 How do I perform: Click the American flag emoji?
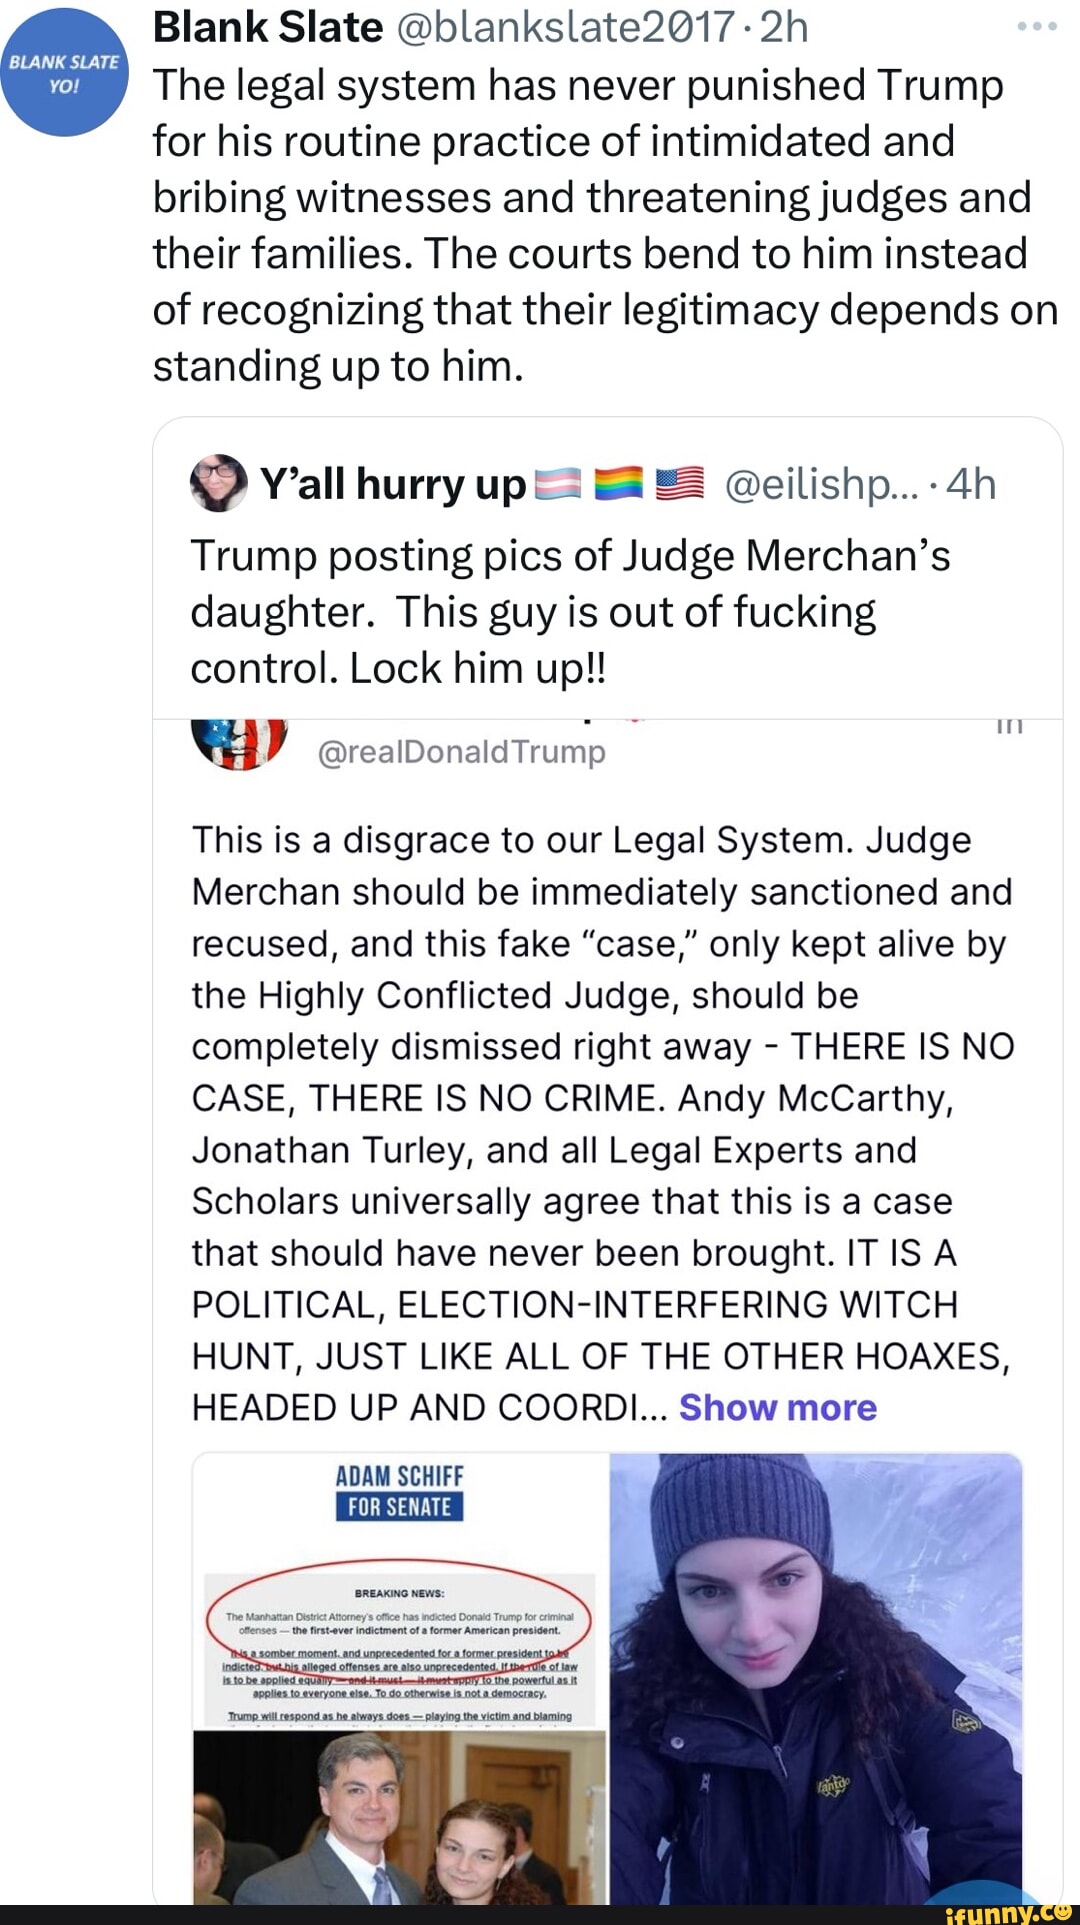[x=680, y=485]
